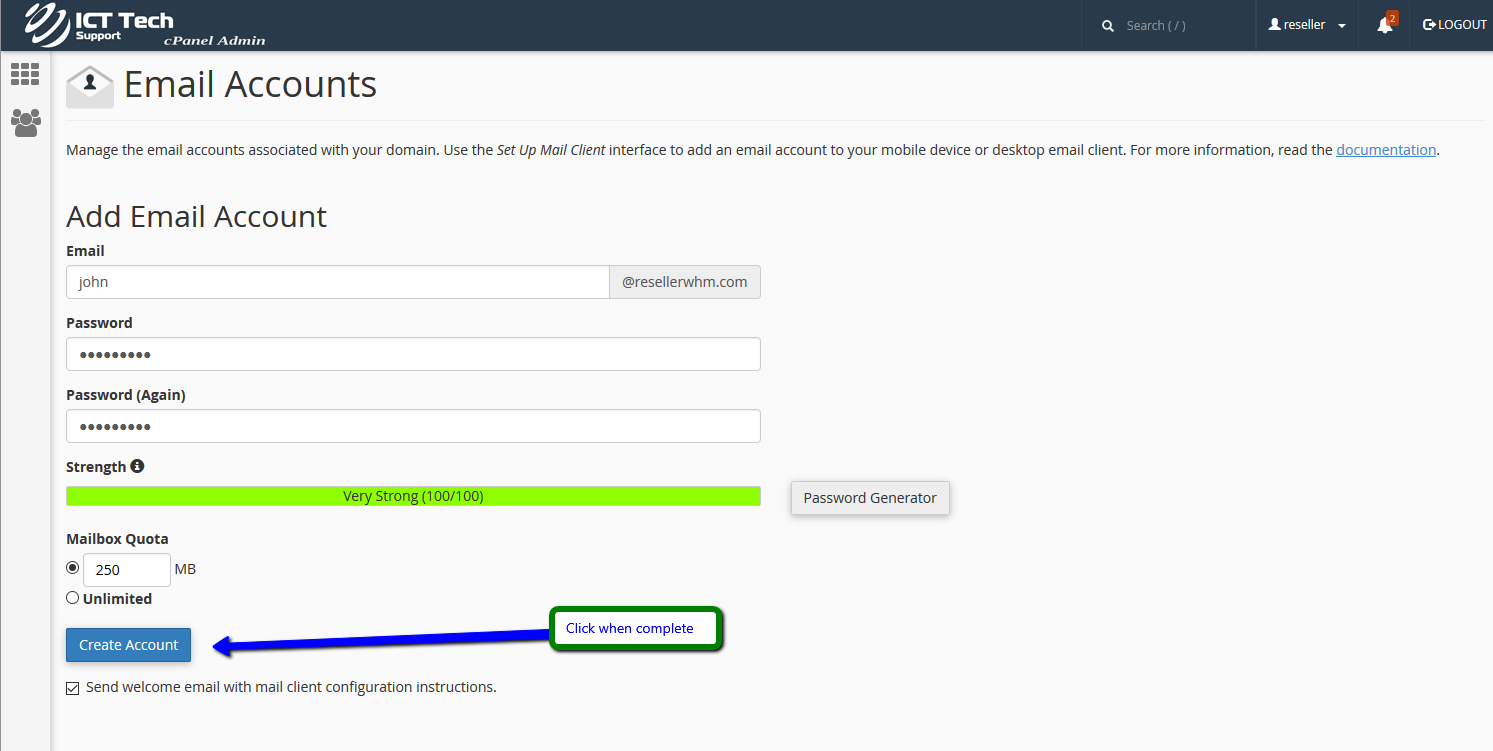
Task: Click the Strength info icon
Action: coord(137,466)
